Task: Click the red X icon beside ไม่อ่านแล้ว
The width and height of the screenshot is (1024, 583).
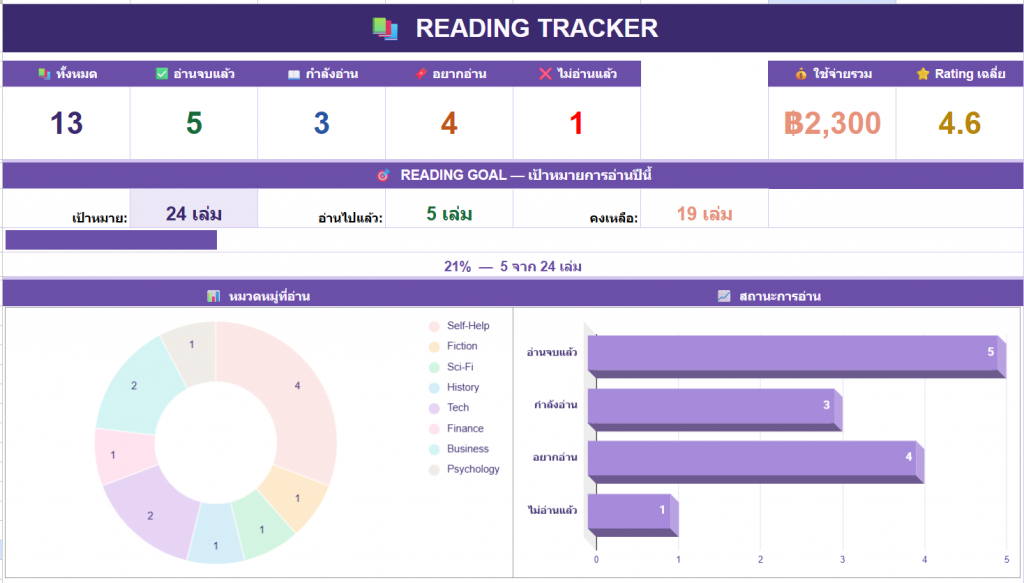Action: 545,74
